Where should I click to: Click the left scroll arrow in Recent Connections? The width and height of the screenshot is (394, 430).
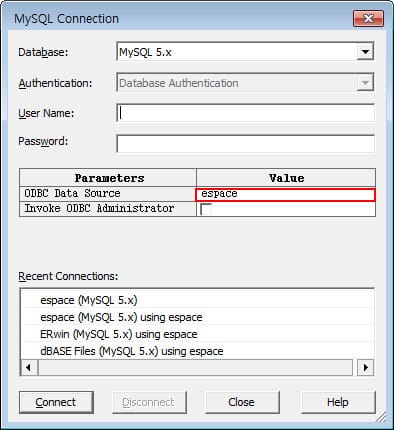[x=29, y=367]
